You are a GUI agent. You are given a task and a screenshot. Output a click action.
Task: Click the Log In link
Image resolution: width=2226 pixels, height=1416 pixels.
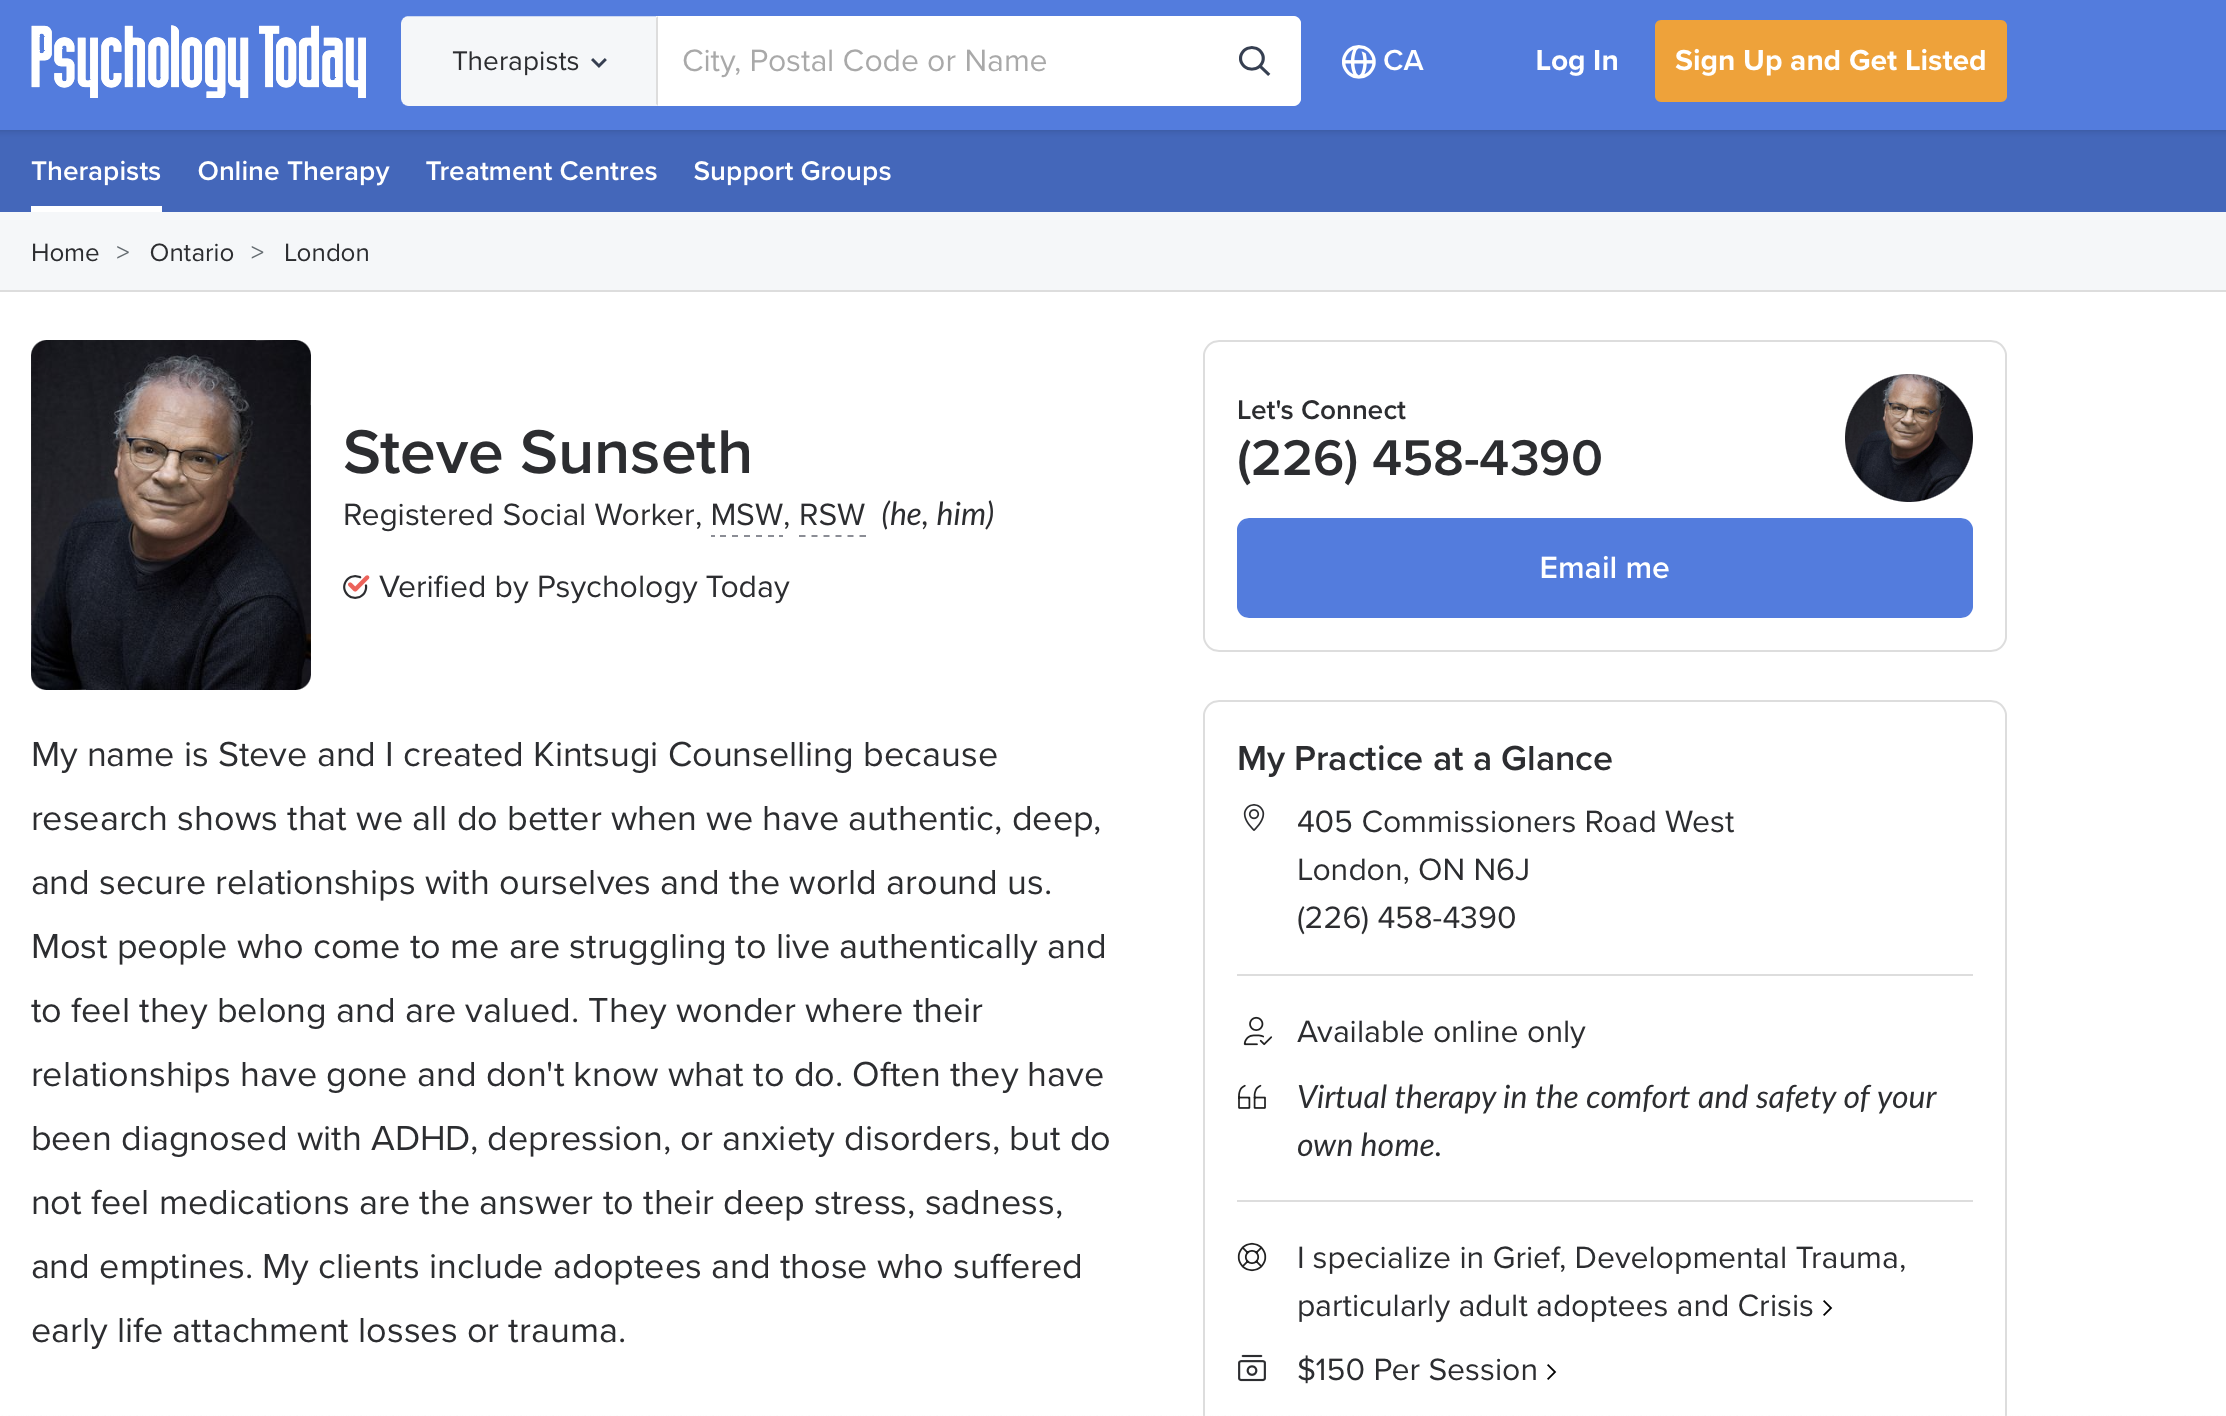pyautogui.click(x=1576, y=61)
